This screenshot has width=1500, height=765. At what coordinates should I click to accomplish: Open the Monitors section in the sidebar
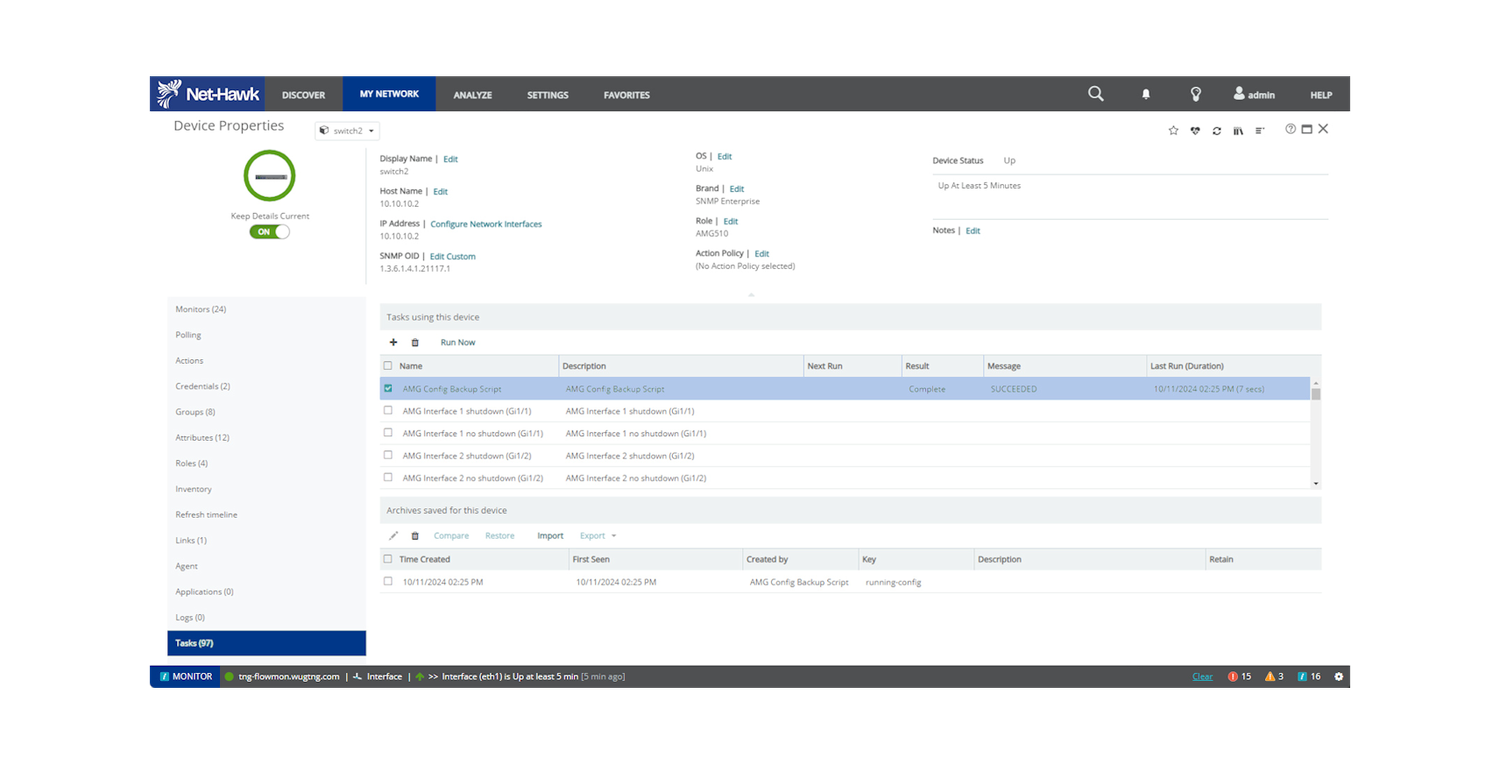click(x=199, y=309)
